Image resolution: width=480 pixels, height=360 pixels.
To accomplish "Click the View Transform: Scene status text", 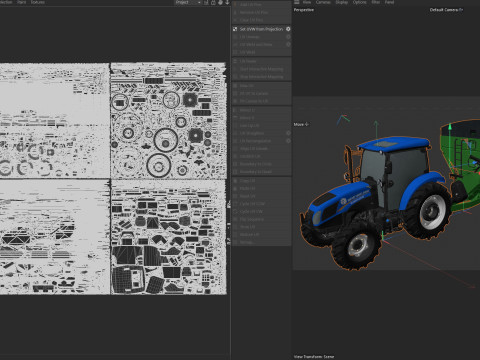I will point(314,357).
